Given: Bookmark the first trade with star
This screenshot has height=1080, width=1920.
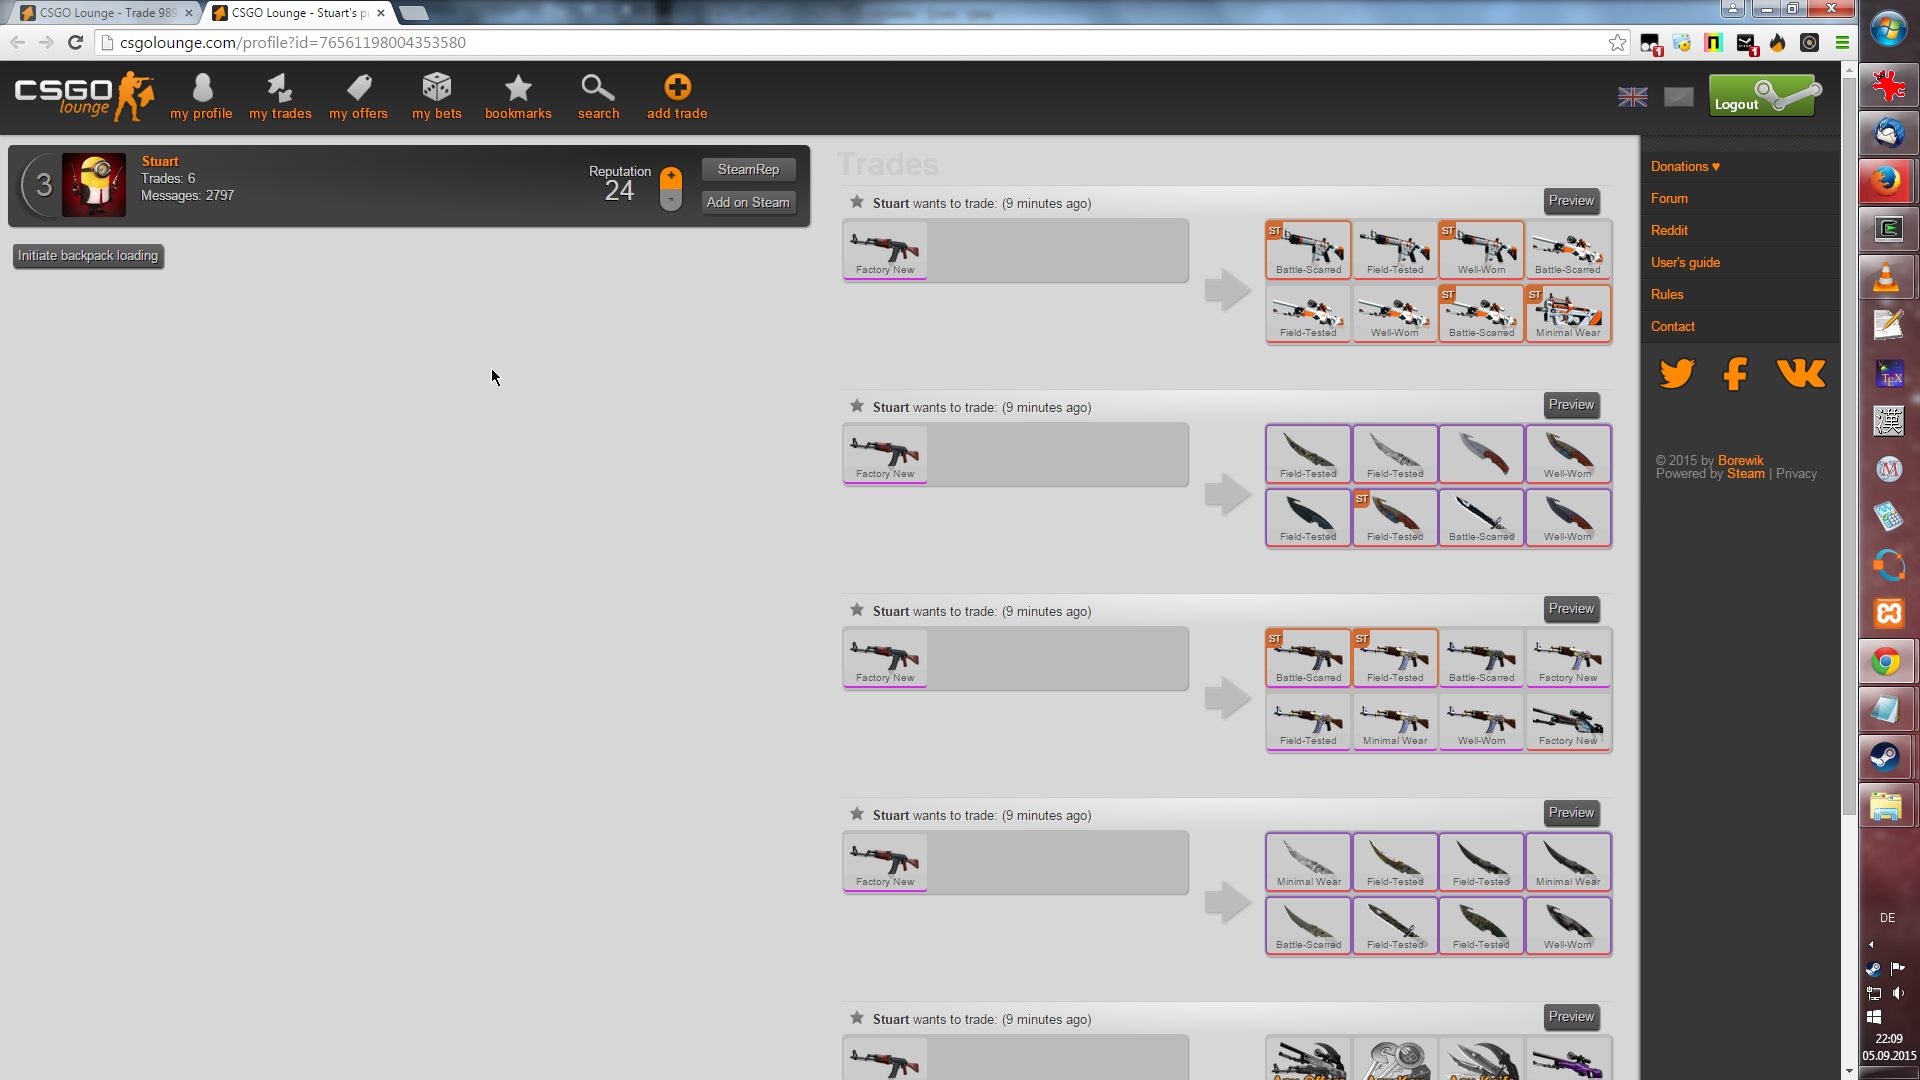Looking at the screenshot, I should [857, 202].
